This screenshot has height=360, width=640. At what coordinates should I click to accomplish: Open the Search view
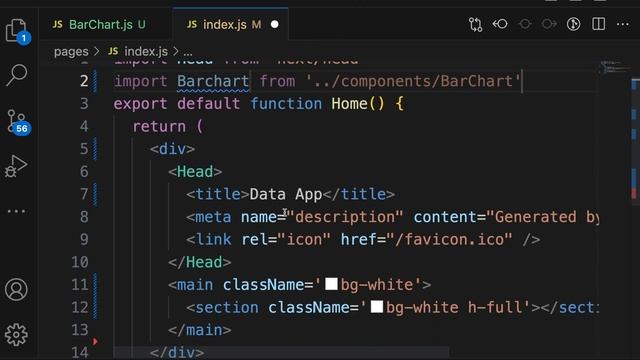pyautogui.click(x=17, y=76)
